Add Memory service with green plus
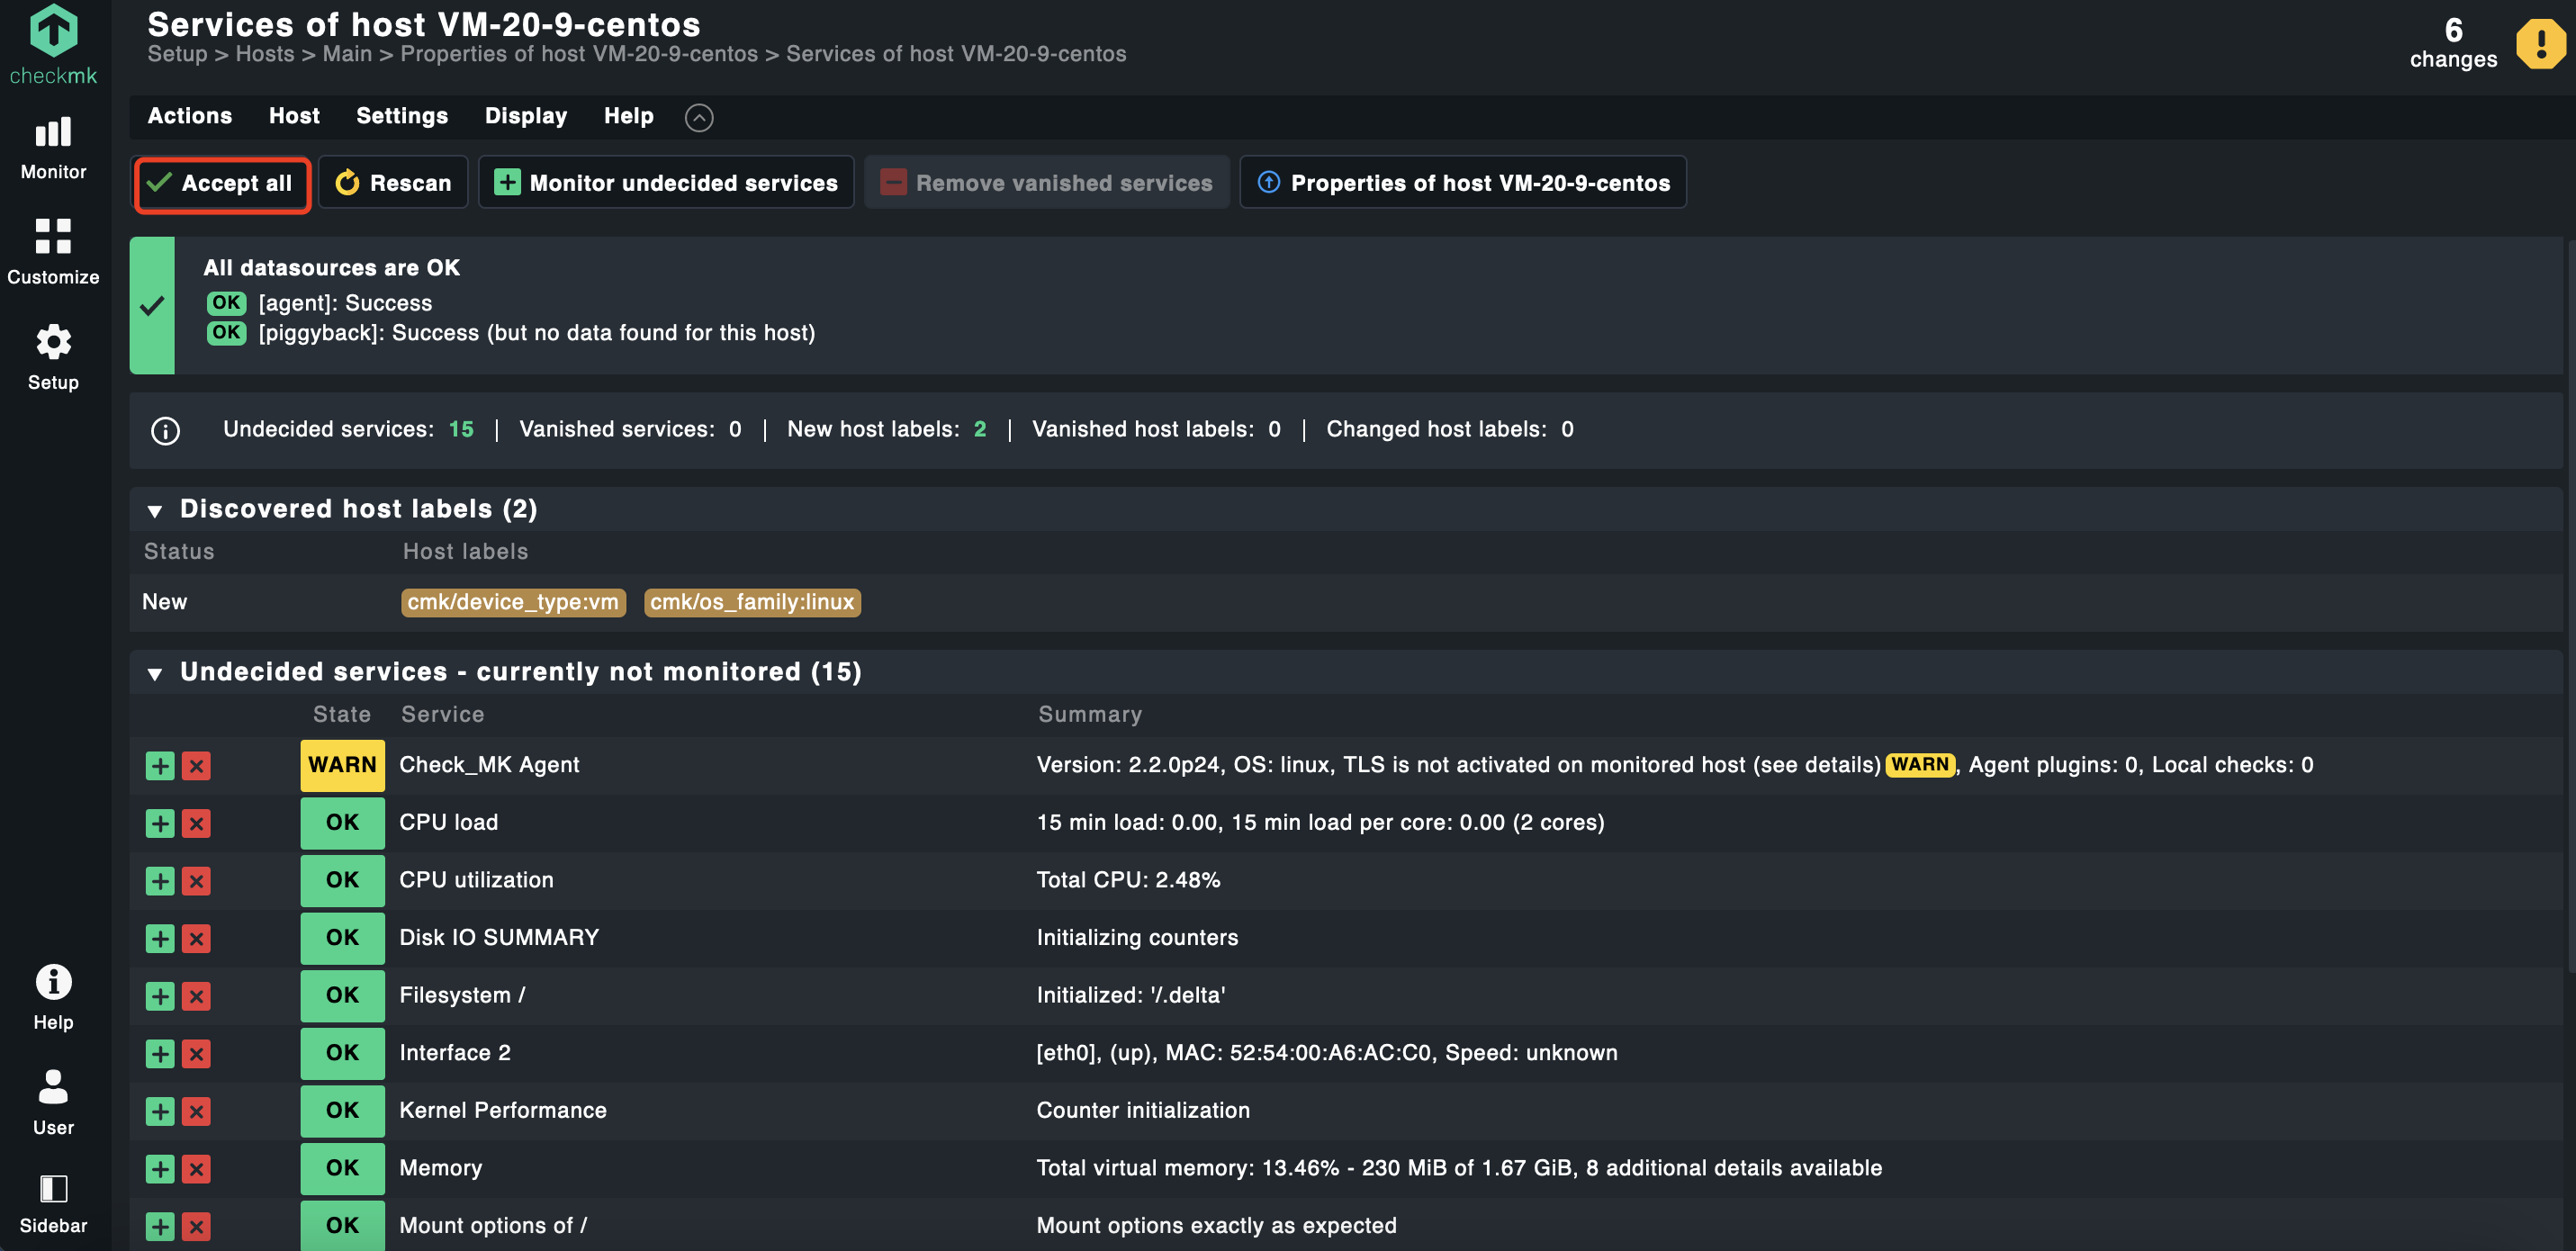 point(160,1169)
